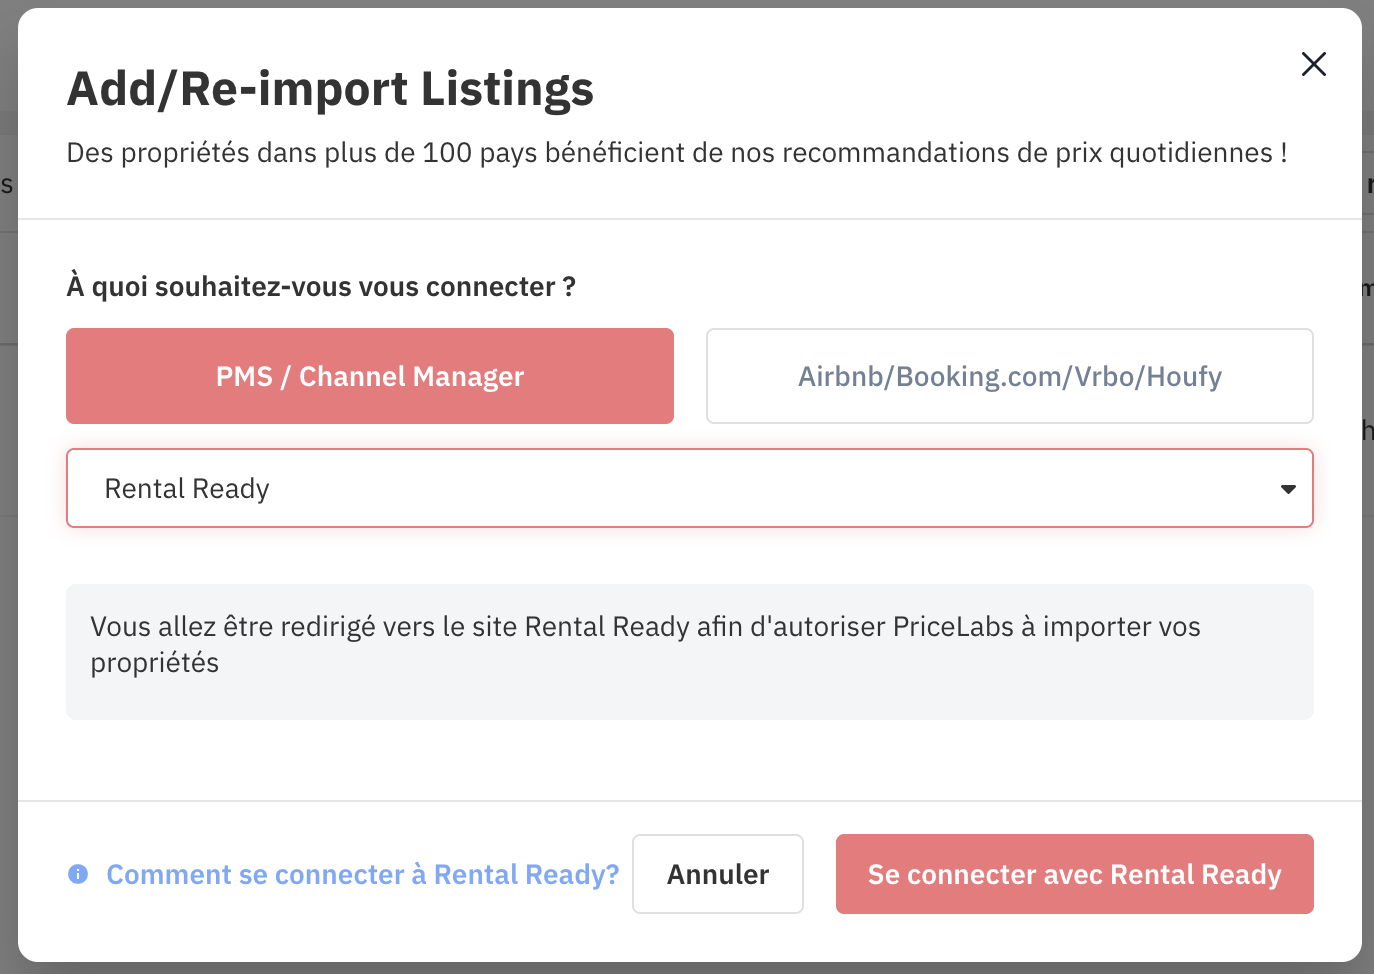Switch to Airbnb/Booking.com/Vrbo/Houfy option
This screenshot has height=974, width=1374.
[1009, 376]
